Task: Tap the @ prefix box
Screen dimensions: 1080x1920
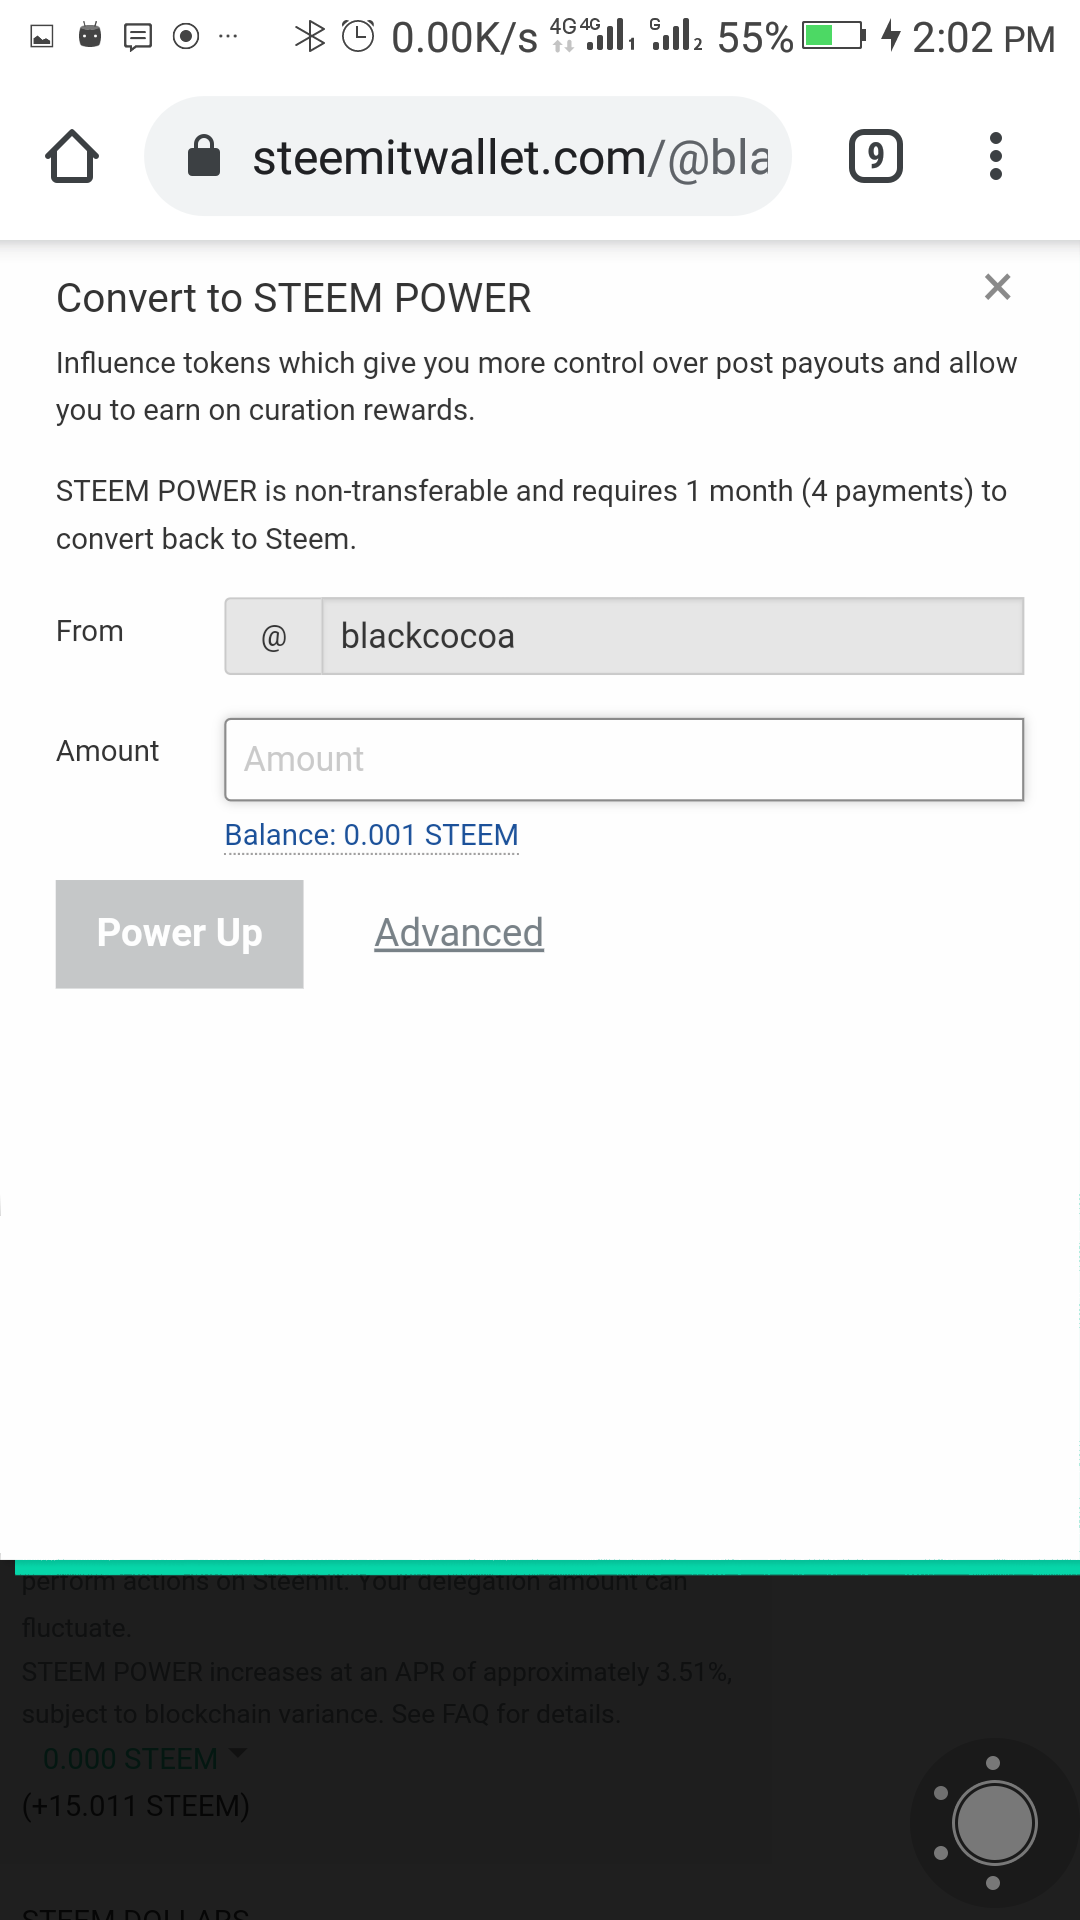Action: (274, 636)
